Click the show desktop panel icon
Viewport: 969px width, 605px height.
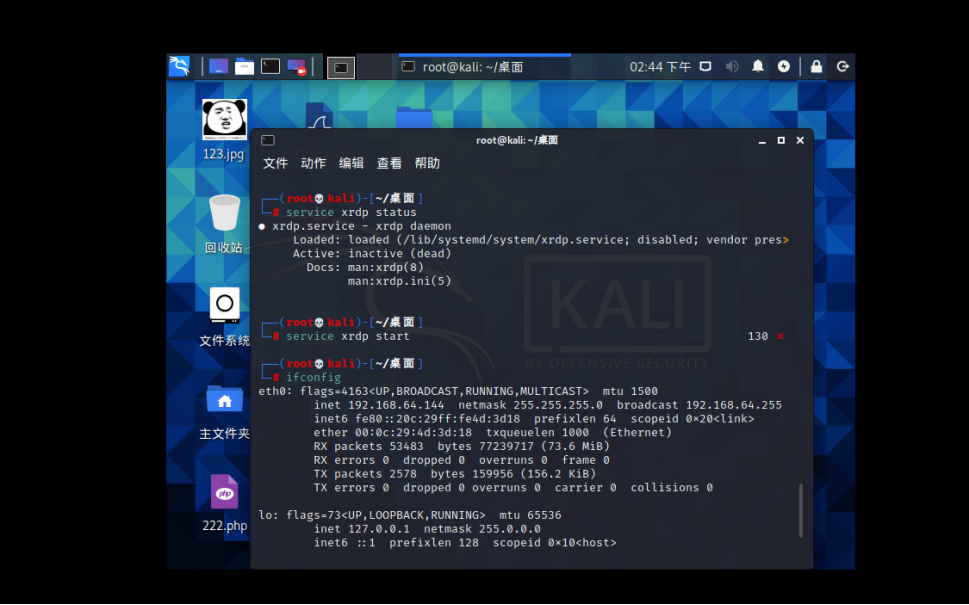[219, 66]
